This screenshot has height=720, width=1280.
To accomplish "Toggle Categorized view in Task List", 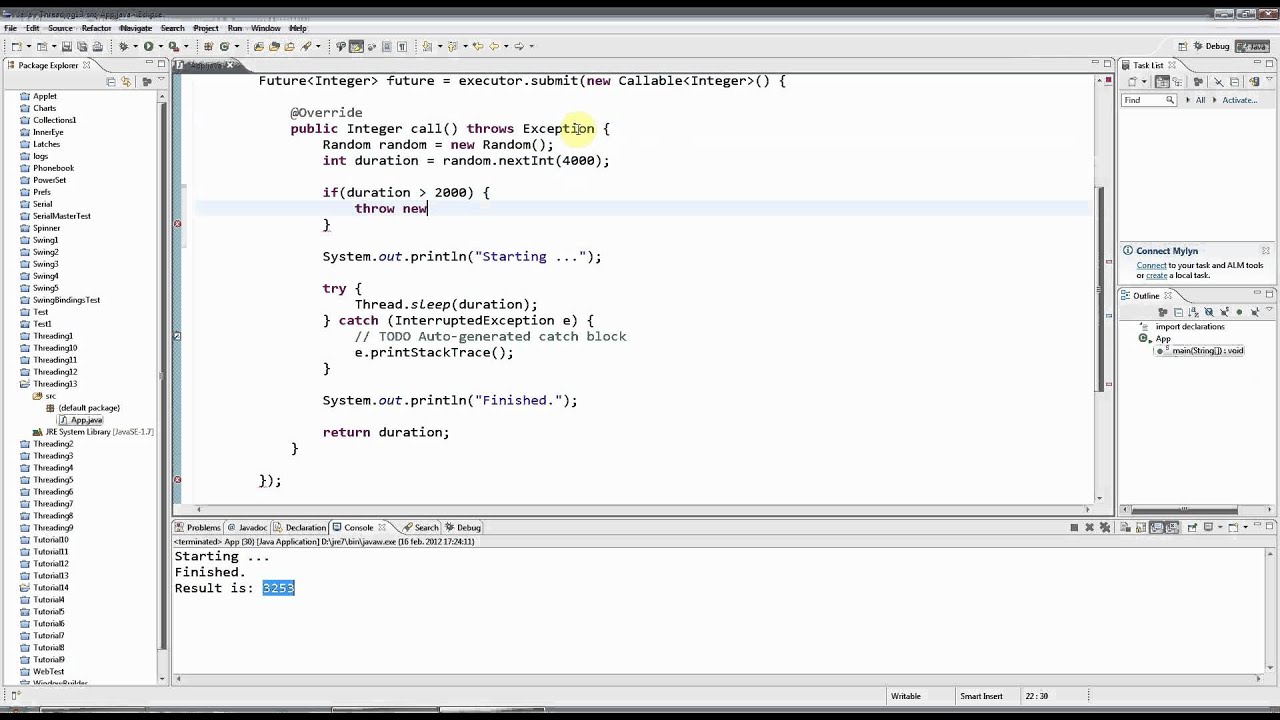I will [x=1162, y=82].
